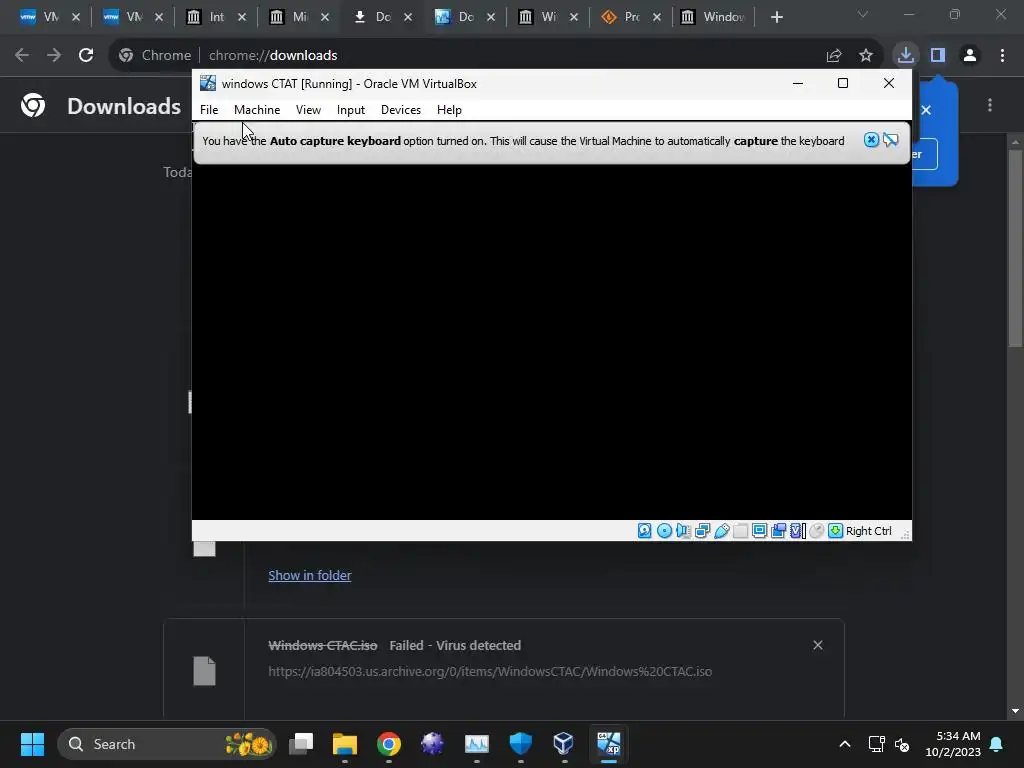Viewport: 1024px width, 768px height.
Task: Expand the Chrome tab search dropdown
Action: point(863,14)
